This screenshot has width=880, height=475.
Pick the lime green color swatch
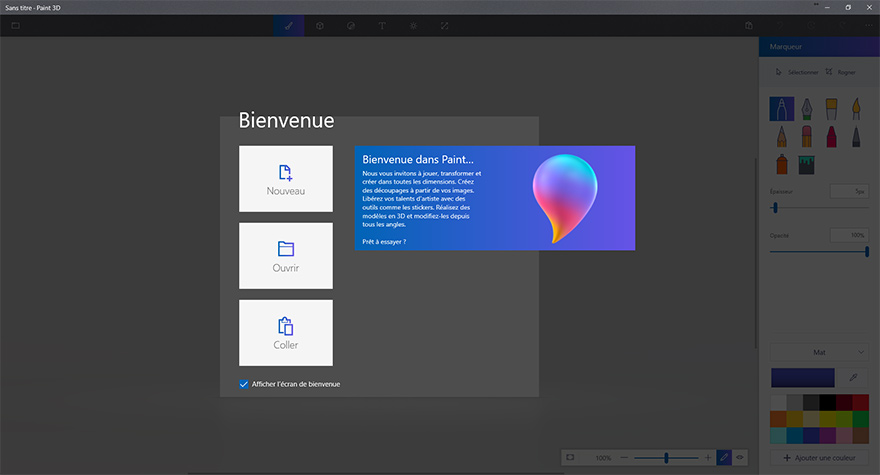pyautogui.click(x=844, y=419)
